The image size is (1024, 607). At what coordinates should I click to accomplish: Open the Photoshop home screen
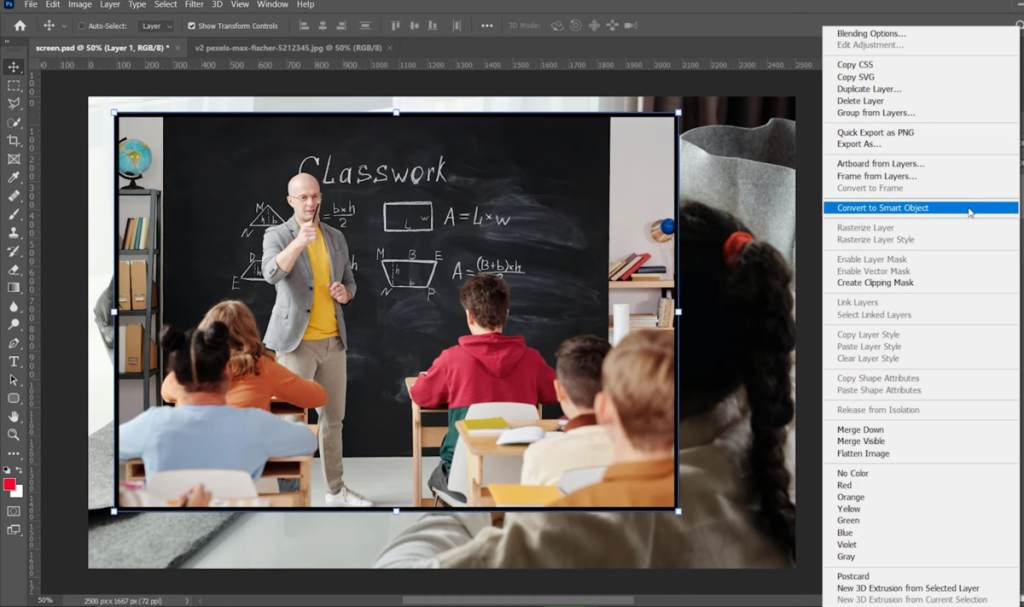pyautogui.click(x=20, y=25)
